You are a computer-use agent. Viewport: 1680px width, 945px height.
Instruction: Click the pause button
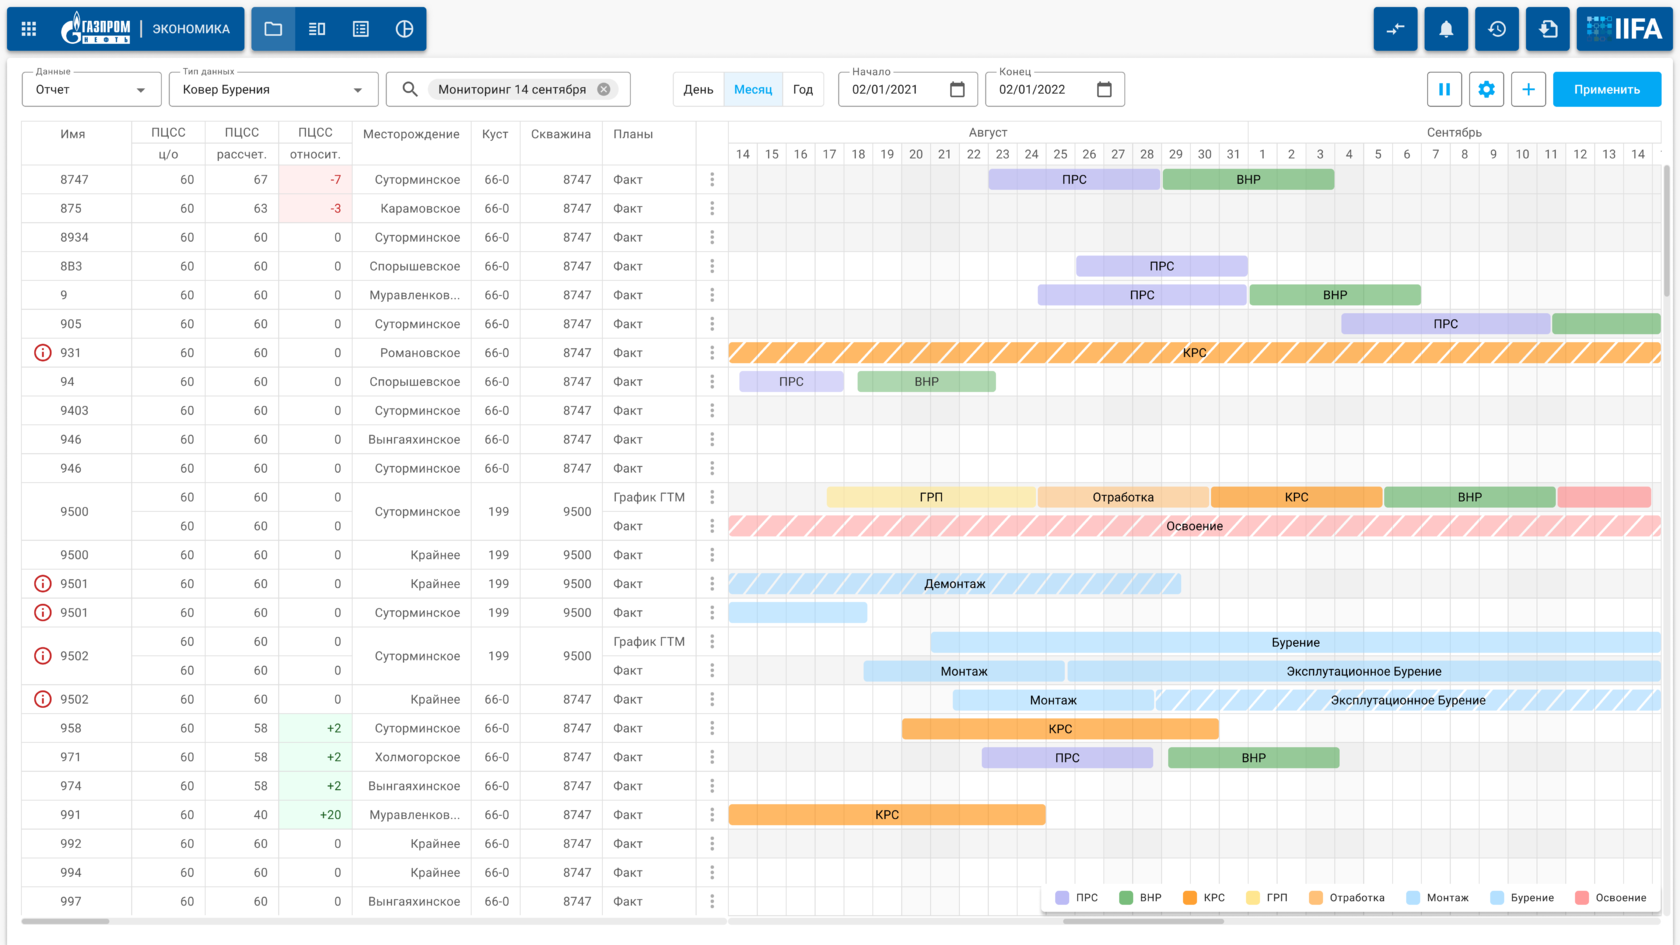[1444, 89]
